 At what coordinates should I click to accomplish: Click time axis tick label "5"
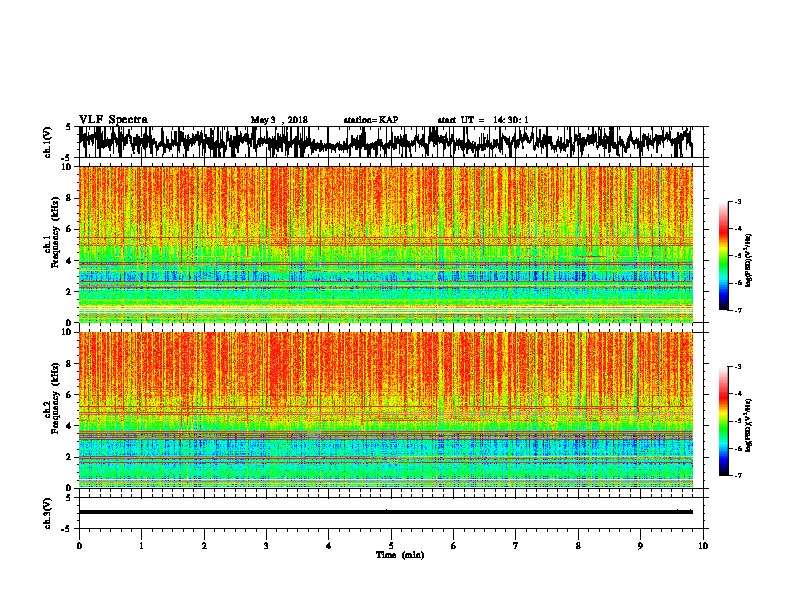click(x=391, y=546)
